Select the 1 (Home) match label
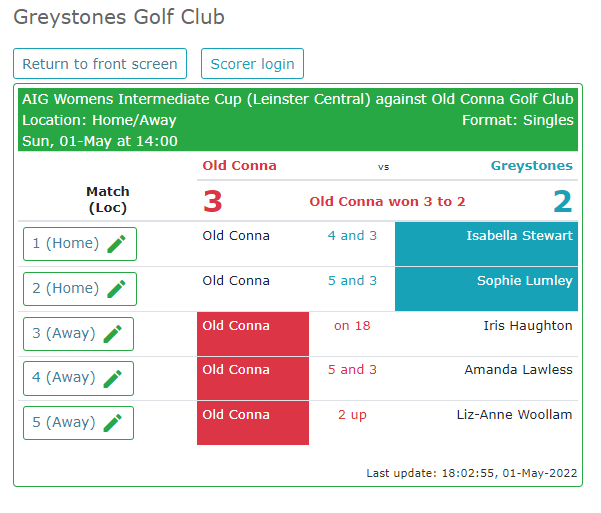This screenshot has width=601, height=513. pyautogui.click(x=66, y=243)
